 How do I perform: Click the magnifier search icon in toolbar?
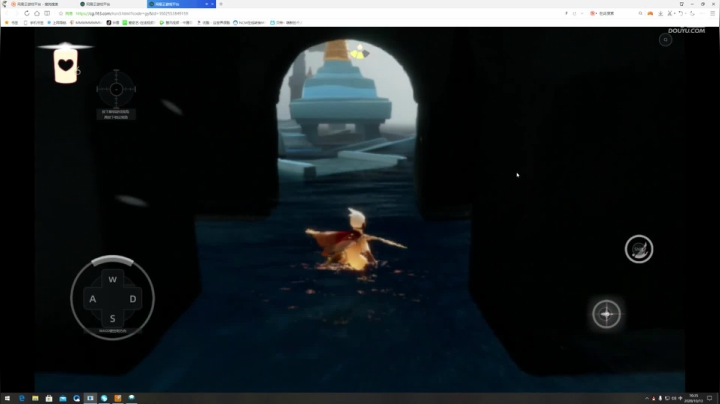(x=641, y=13)
